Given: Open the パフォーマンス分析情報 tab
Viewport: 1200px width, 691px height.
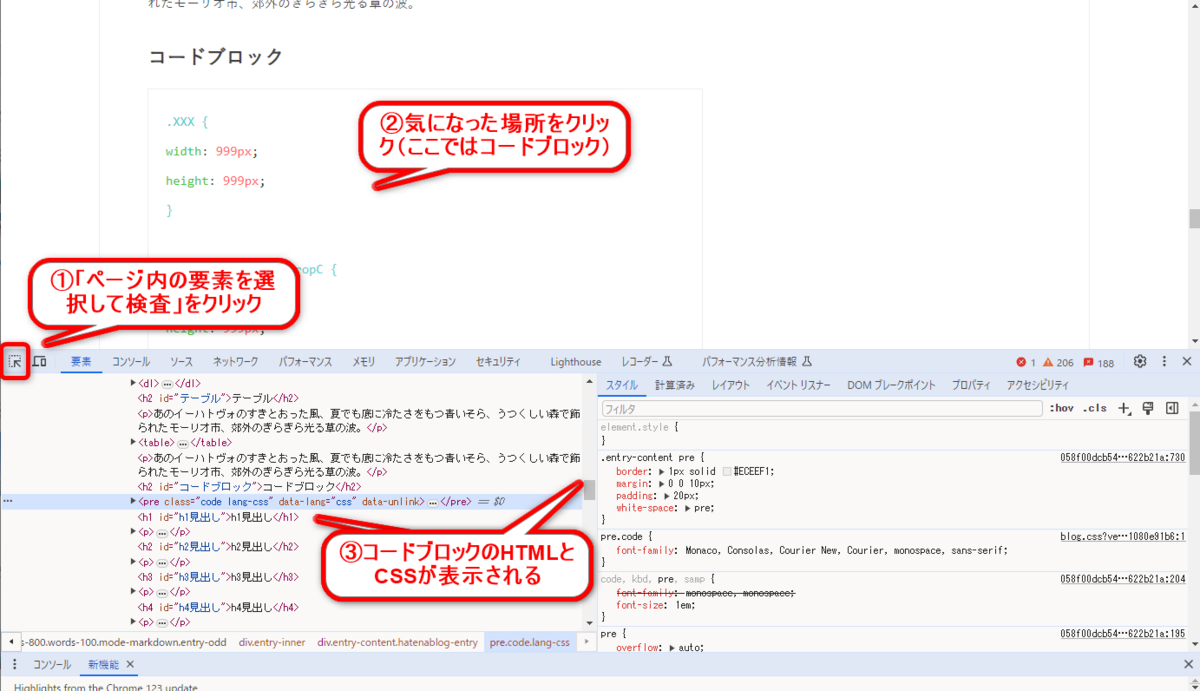Looking at the screenshot, I should (756, 362).
